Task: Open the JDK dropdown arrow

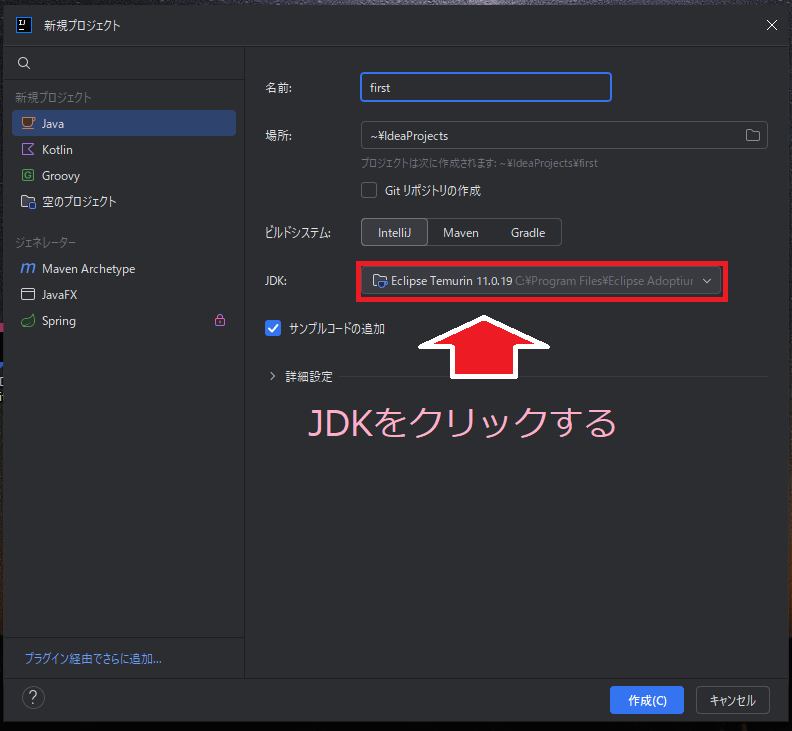Action: point(707,281)
